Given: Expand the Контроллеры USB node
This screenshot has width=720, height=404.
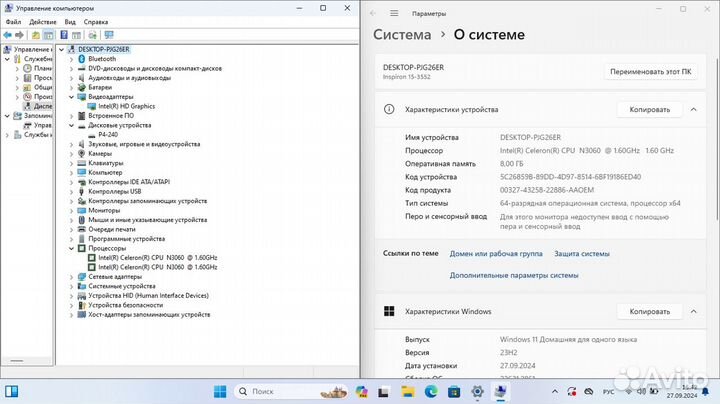Looking at the screenshot, I should pyautogui.click(x=71, y=191).
